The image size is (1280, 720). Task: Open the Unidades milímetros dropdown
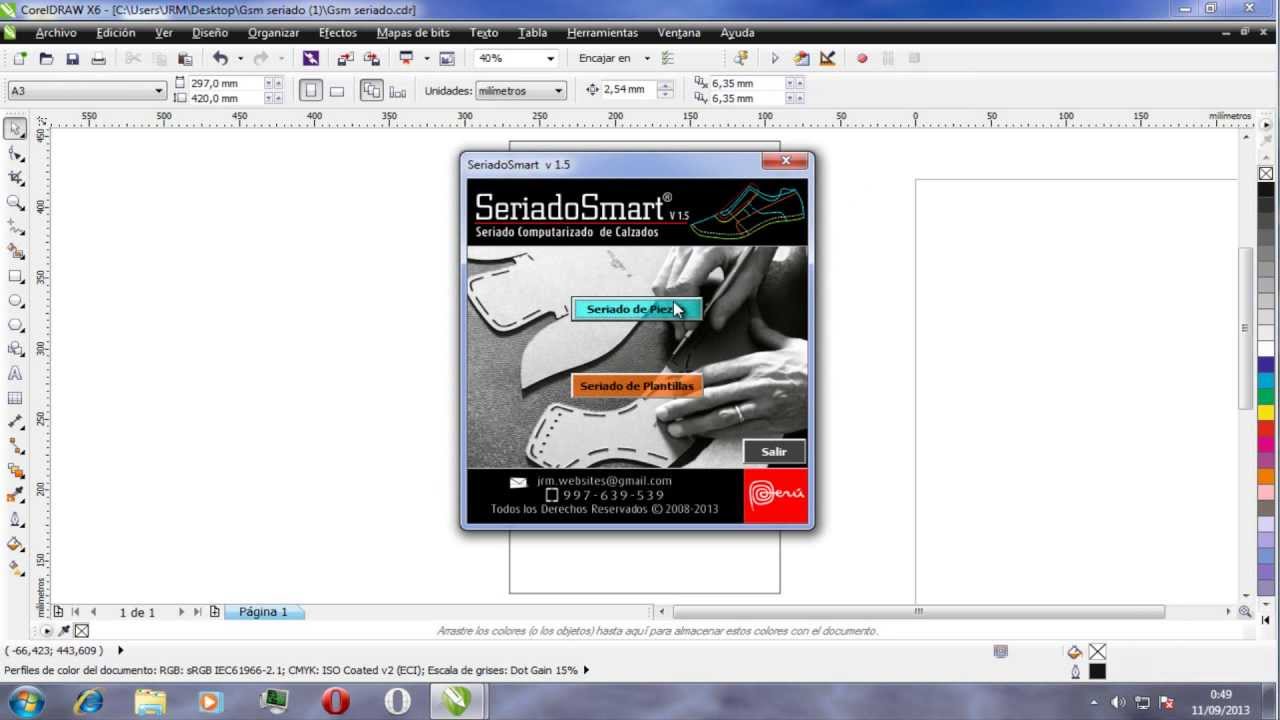pos(559,91)
